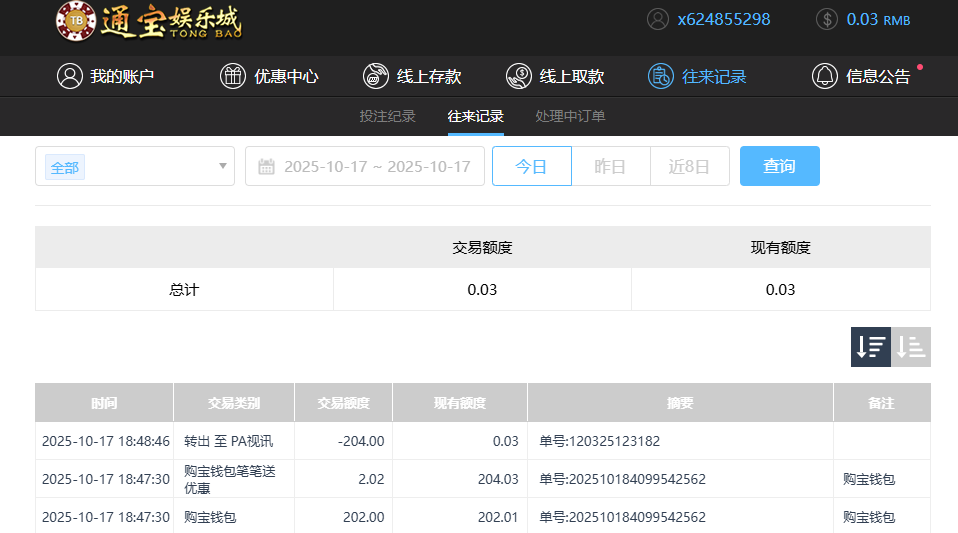Click the 往来记录 records icon in navigation
Image resolution: width=958 pixels, height=533 pixels.
pyautogui.click(x=661, y=76)
